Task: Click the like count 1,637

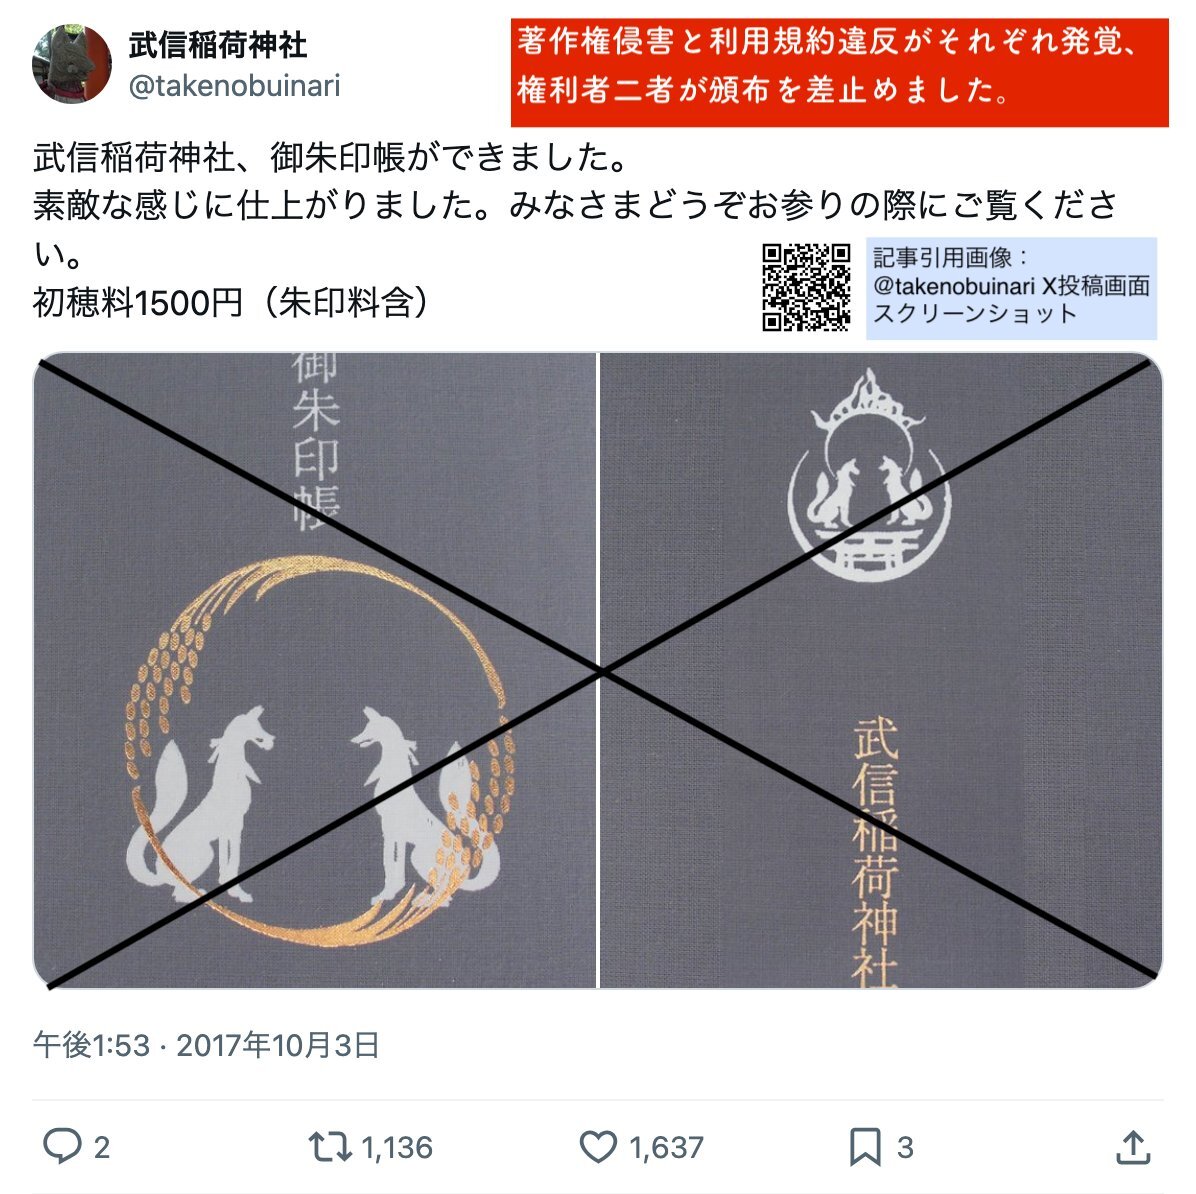Action: coord(666,1147)
